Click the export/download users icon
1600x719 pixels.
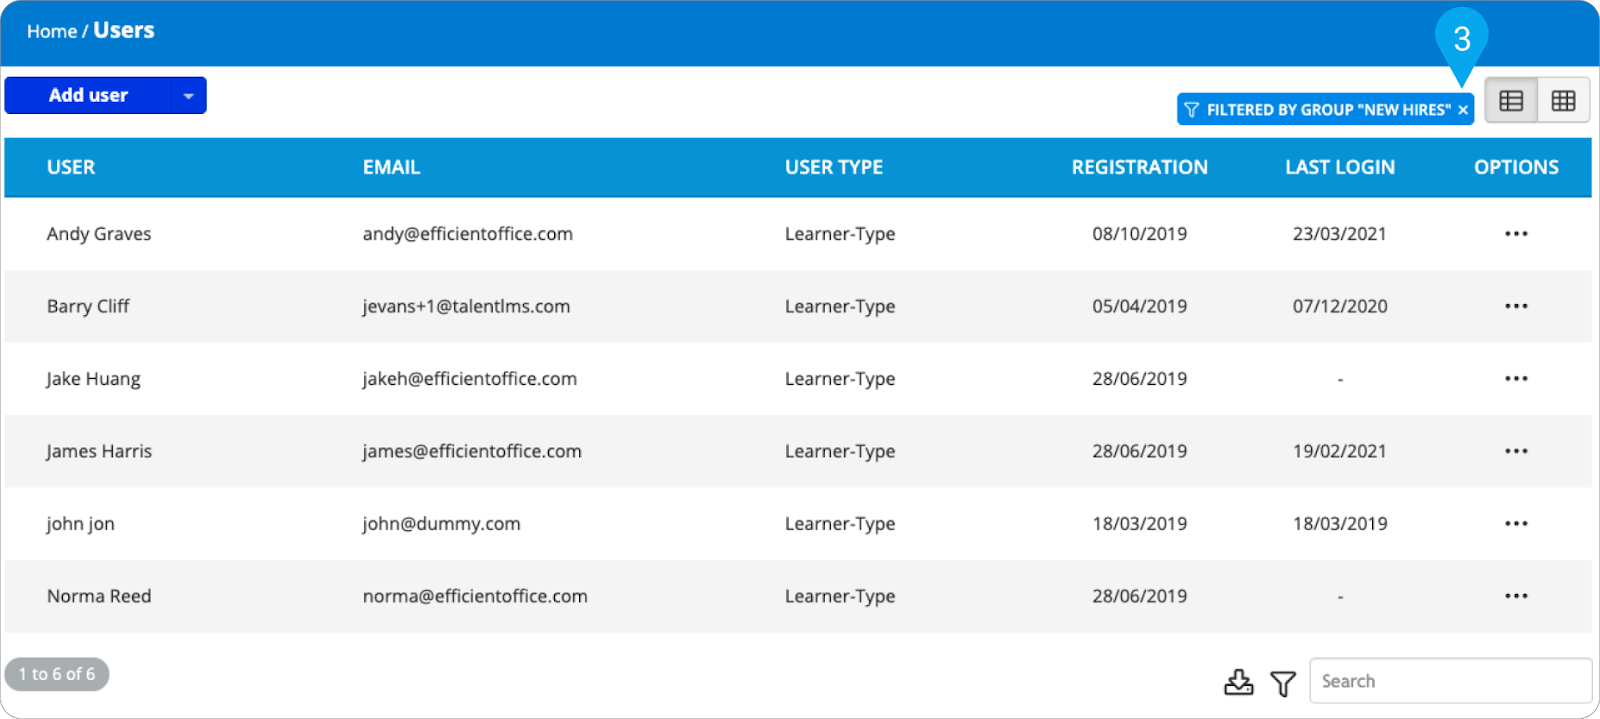(x=1238, y=682)
